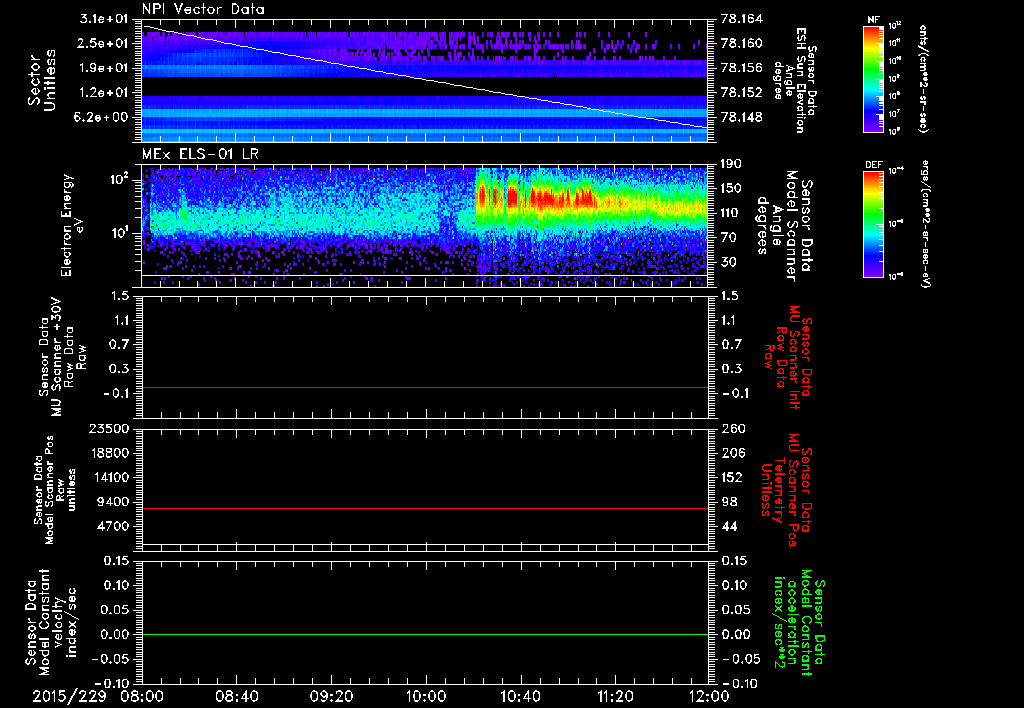Click the 08:00 time axis label

click(x=142, y=696)
